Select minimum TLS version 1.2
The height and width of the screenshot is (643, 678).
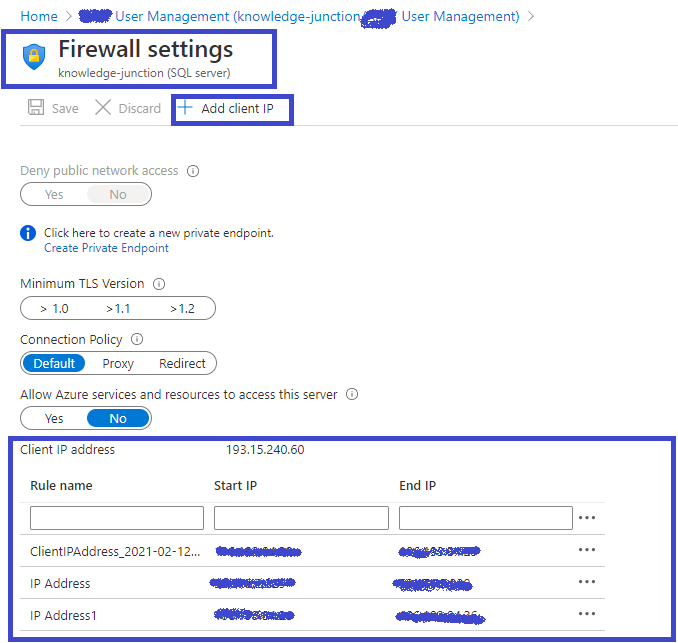pyautogui.click(x=182, y=309)
